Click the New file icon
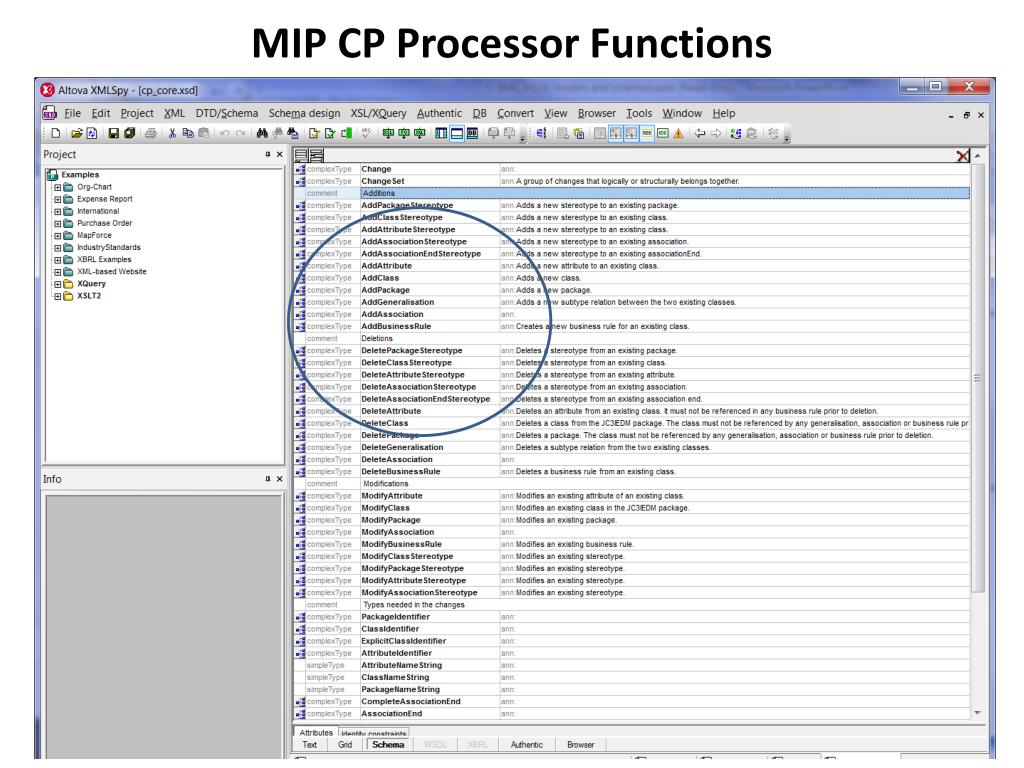 coord(56,133)
